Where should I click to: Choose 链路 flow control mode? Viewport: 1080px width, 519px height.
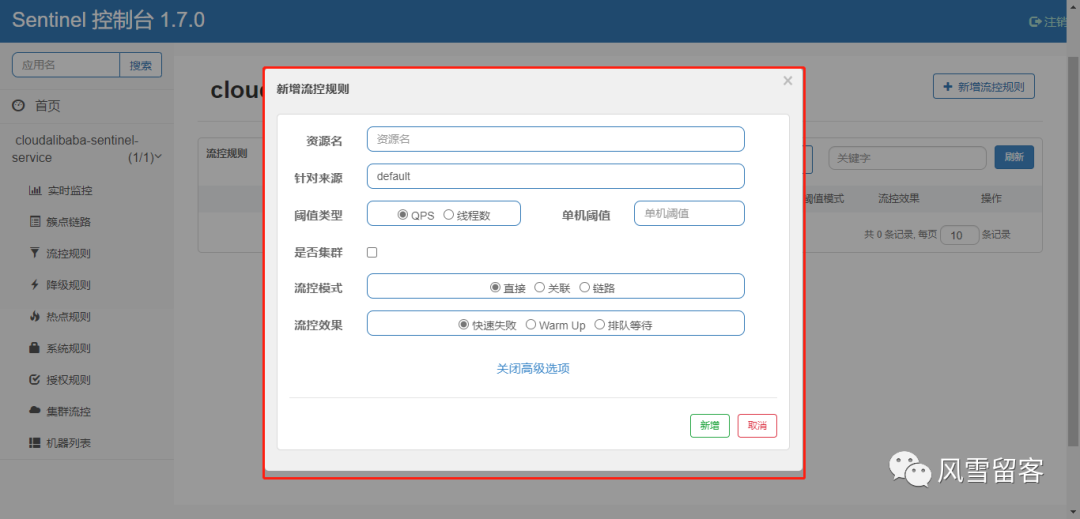click(x=585, y=288)
